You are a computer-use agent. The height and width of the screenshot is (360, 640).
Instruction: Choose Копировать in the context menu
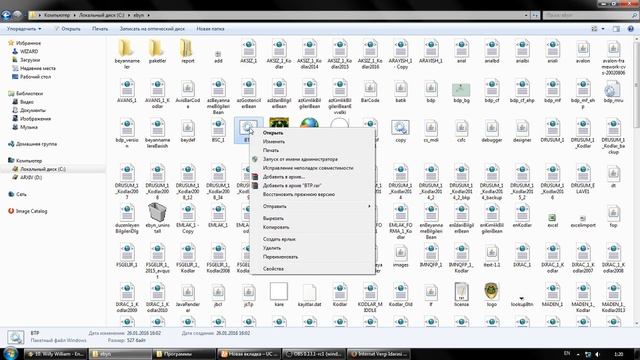[x=276, y=227]
